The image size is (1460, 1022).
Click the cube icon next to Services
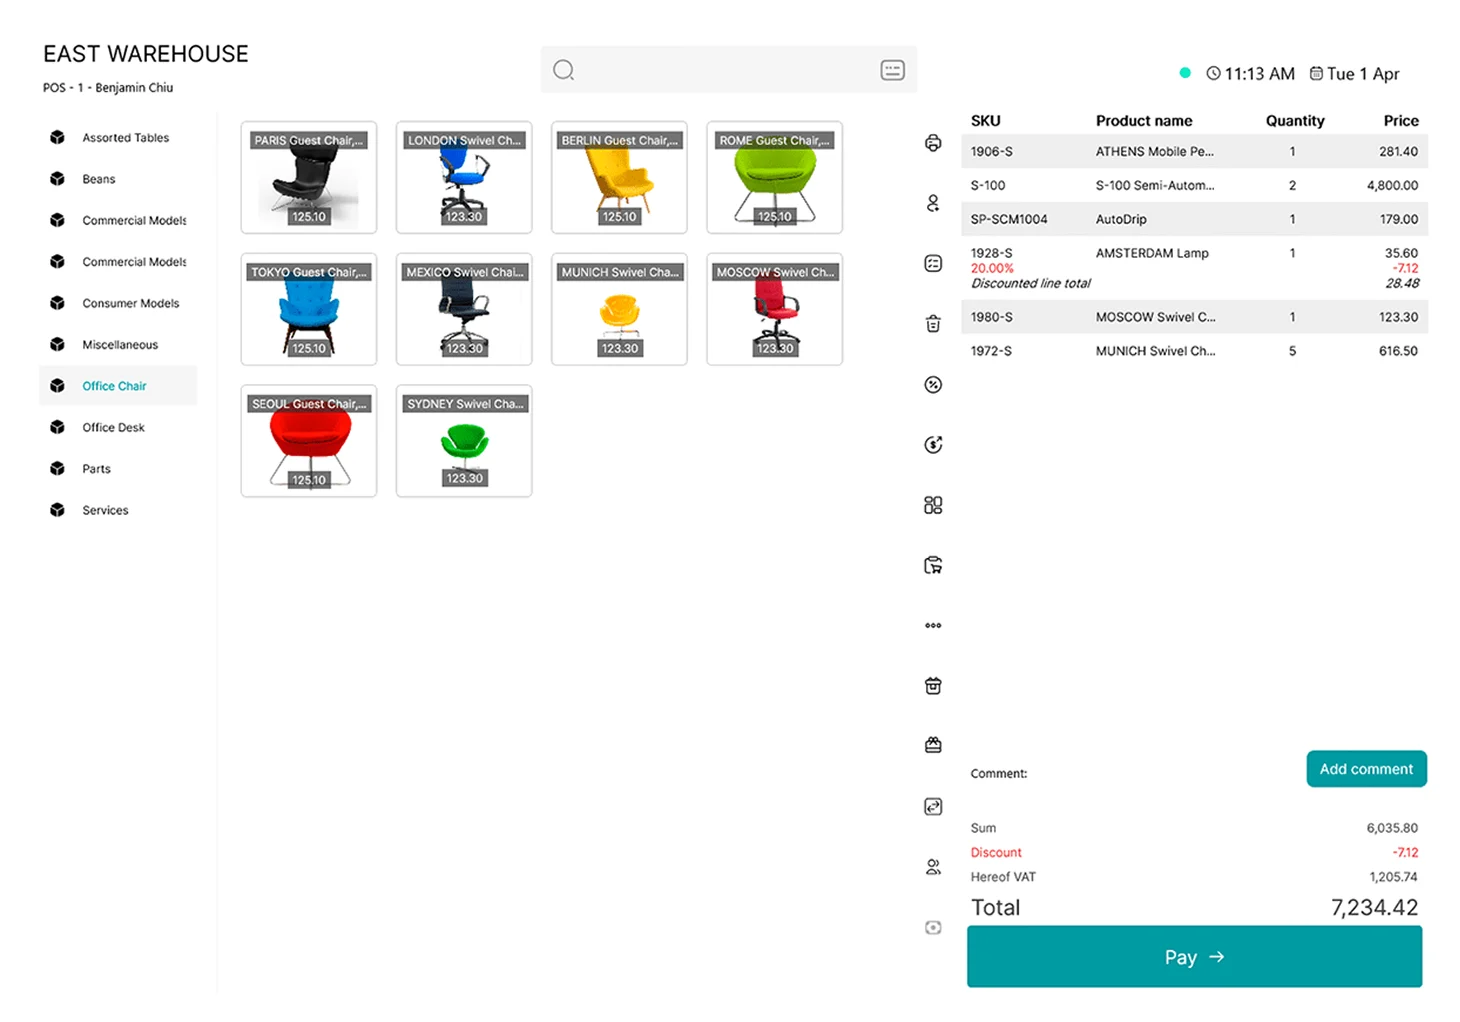(58, 510)
